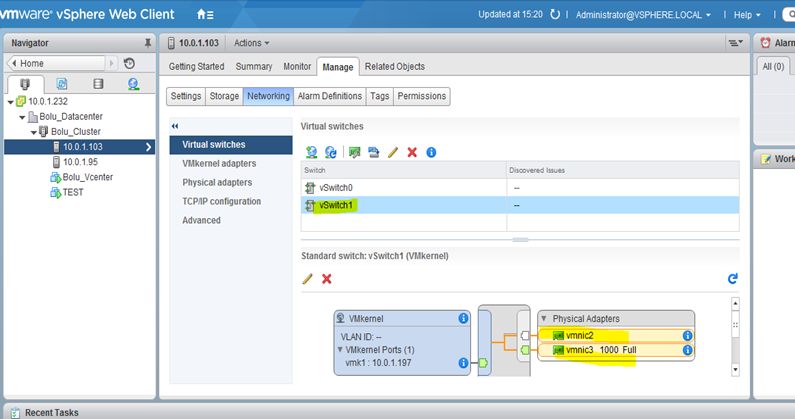Click the Home icon in the top banner
Screen dimensions: 795x419
(x=205, y=15)
